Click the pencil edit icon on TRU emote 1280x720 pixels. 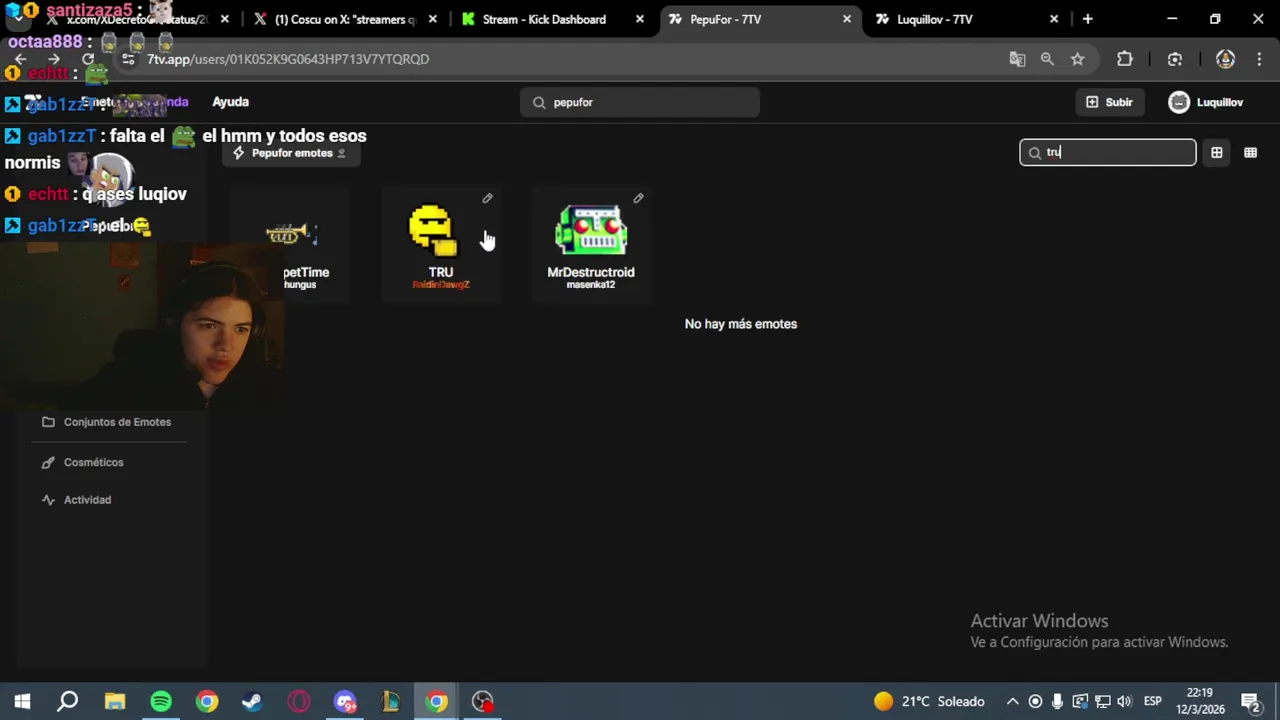pos(487,198)
